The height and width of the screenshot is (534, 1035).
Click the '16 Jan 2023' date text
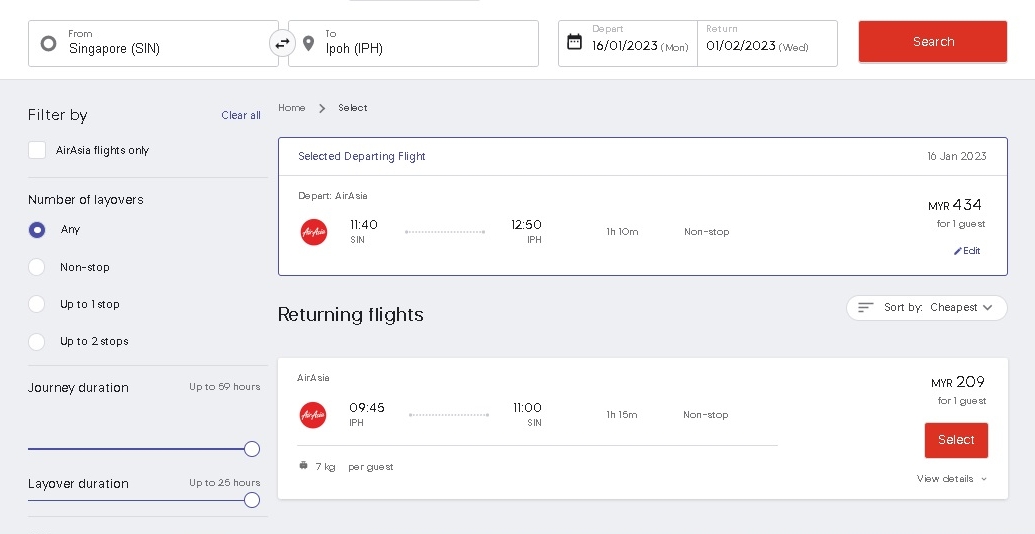956,156
